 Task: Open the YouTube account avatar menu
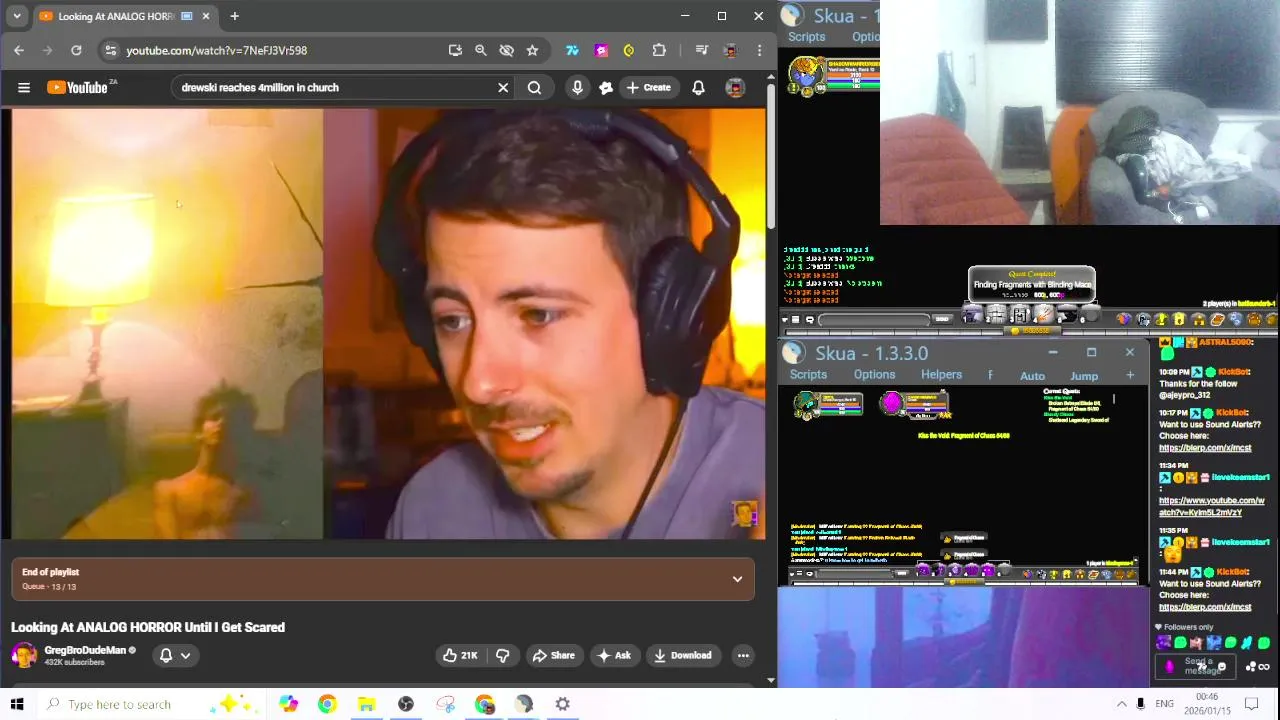[735, 88]
